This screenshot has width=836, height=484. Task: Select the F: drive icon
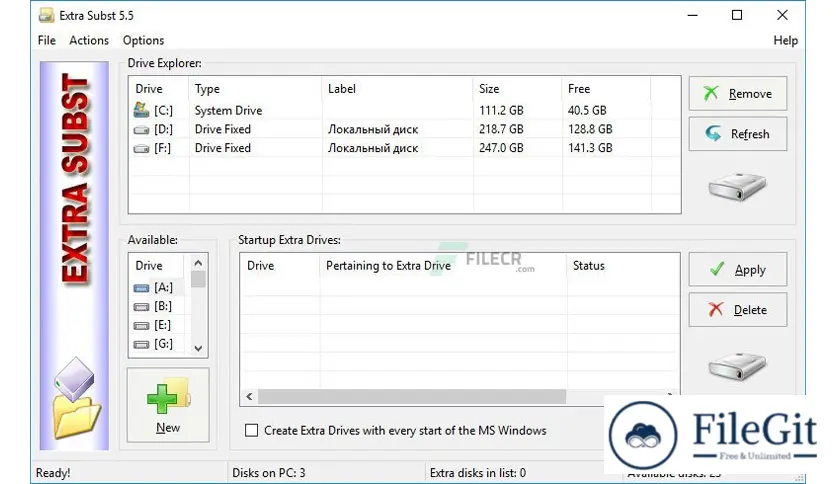pyautogui.click(x=141, y=149)
